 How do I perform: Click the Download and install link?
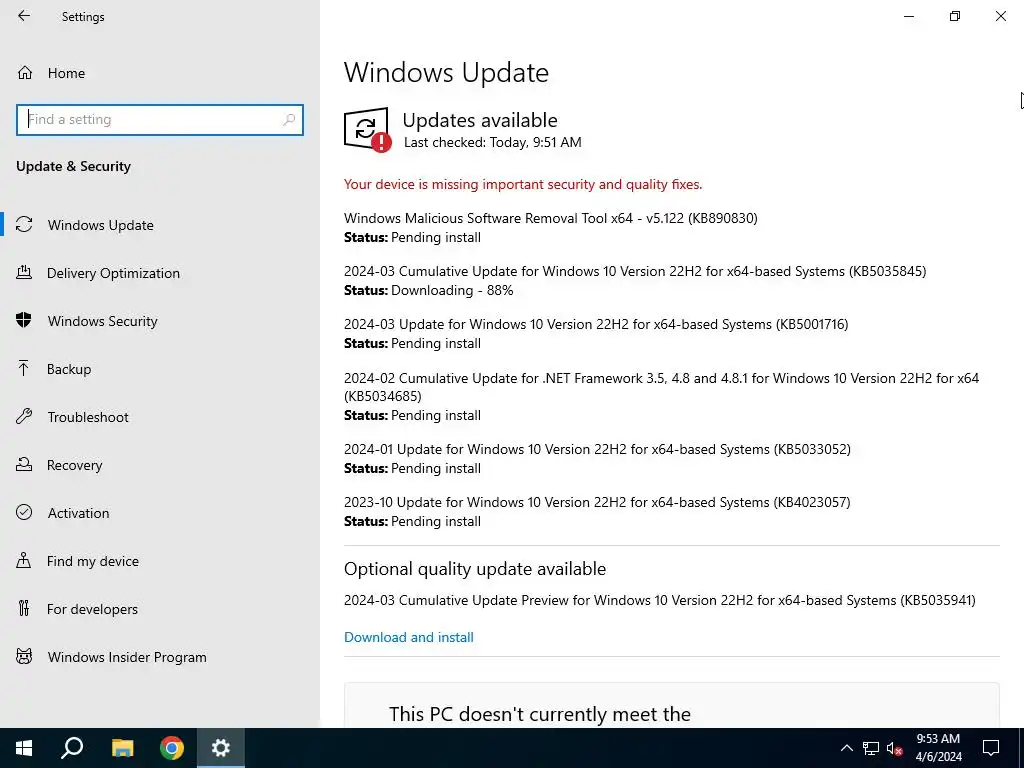[x=409, y=637]
